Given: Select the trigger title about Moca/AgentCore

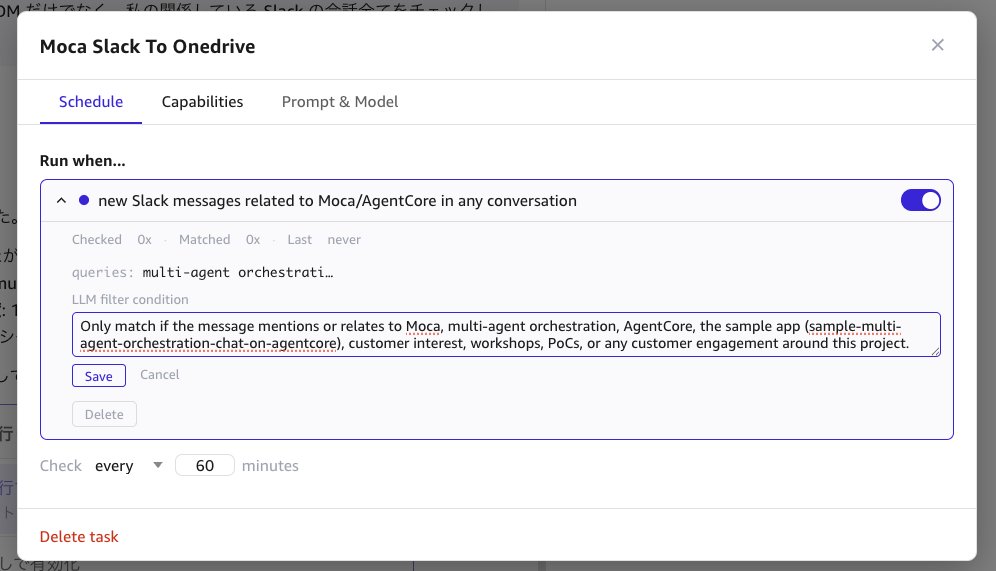Looking at the screenshot, I should (337, 201).
